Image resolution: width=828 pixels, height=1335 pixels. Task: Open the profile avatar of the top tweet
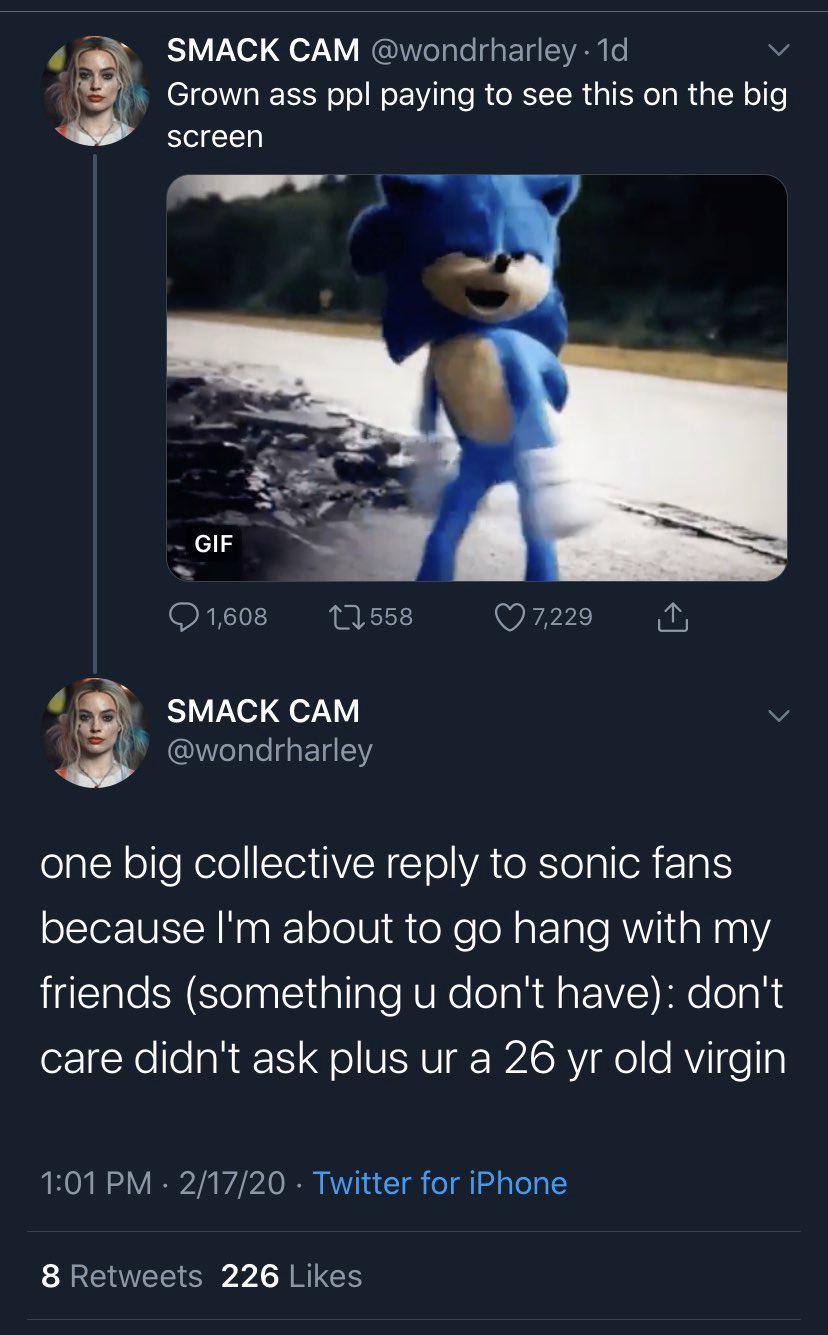(95, 91)
